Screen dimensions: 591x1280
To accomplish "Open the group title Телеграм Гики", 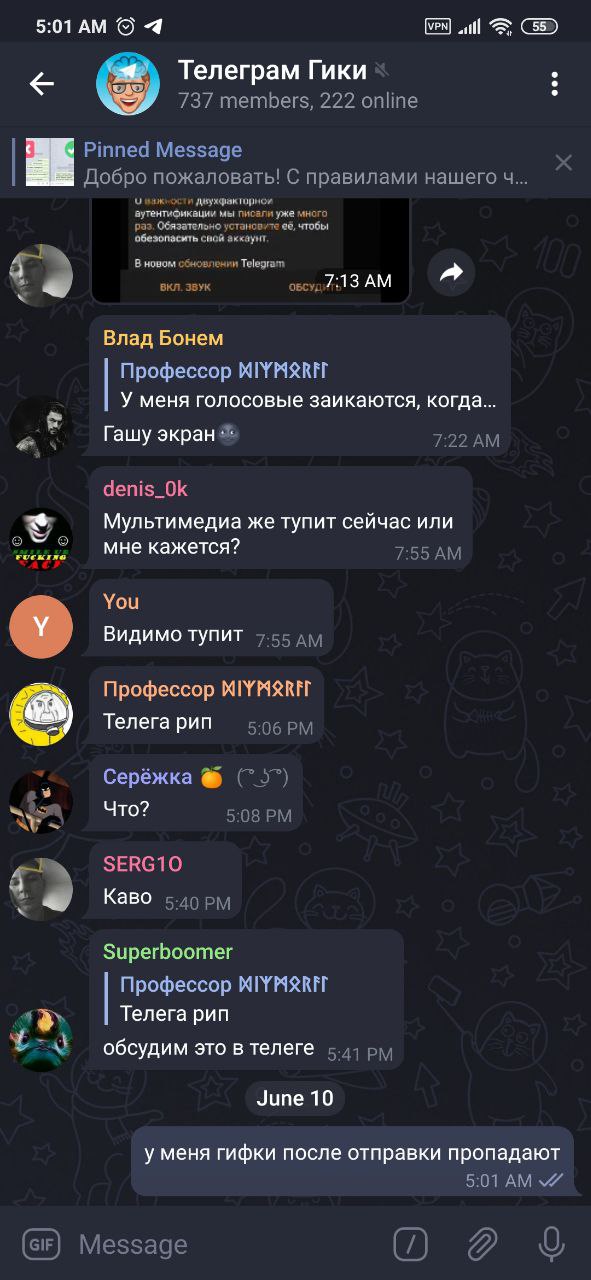I will pos(272,70).
